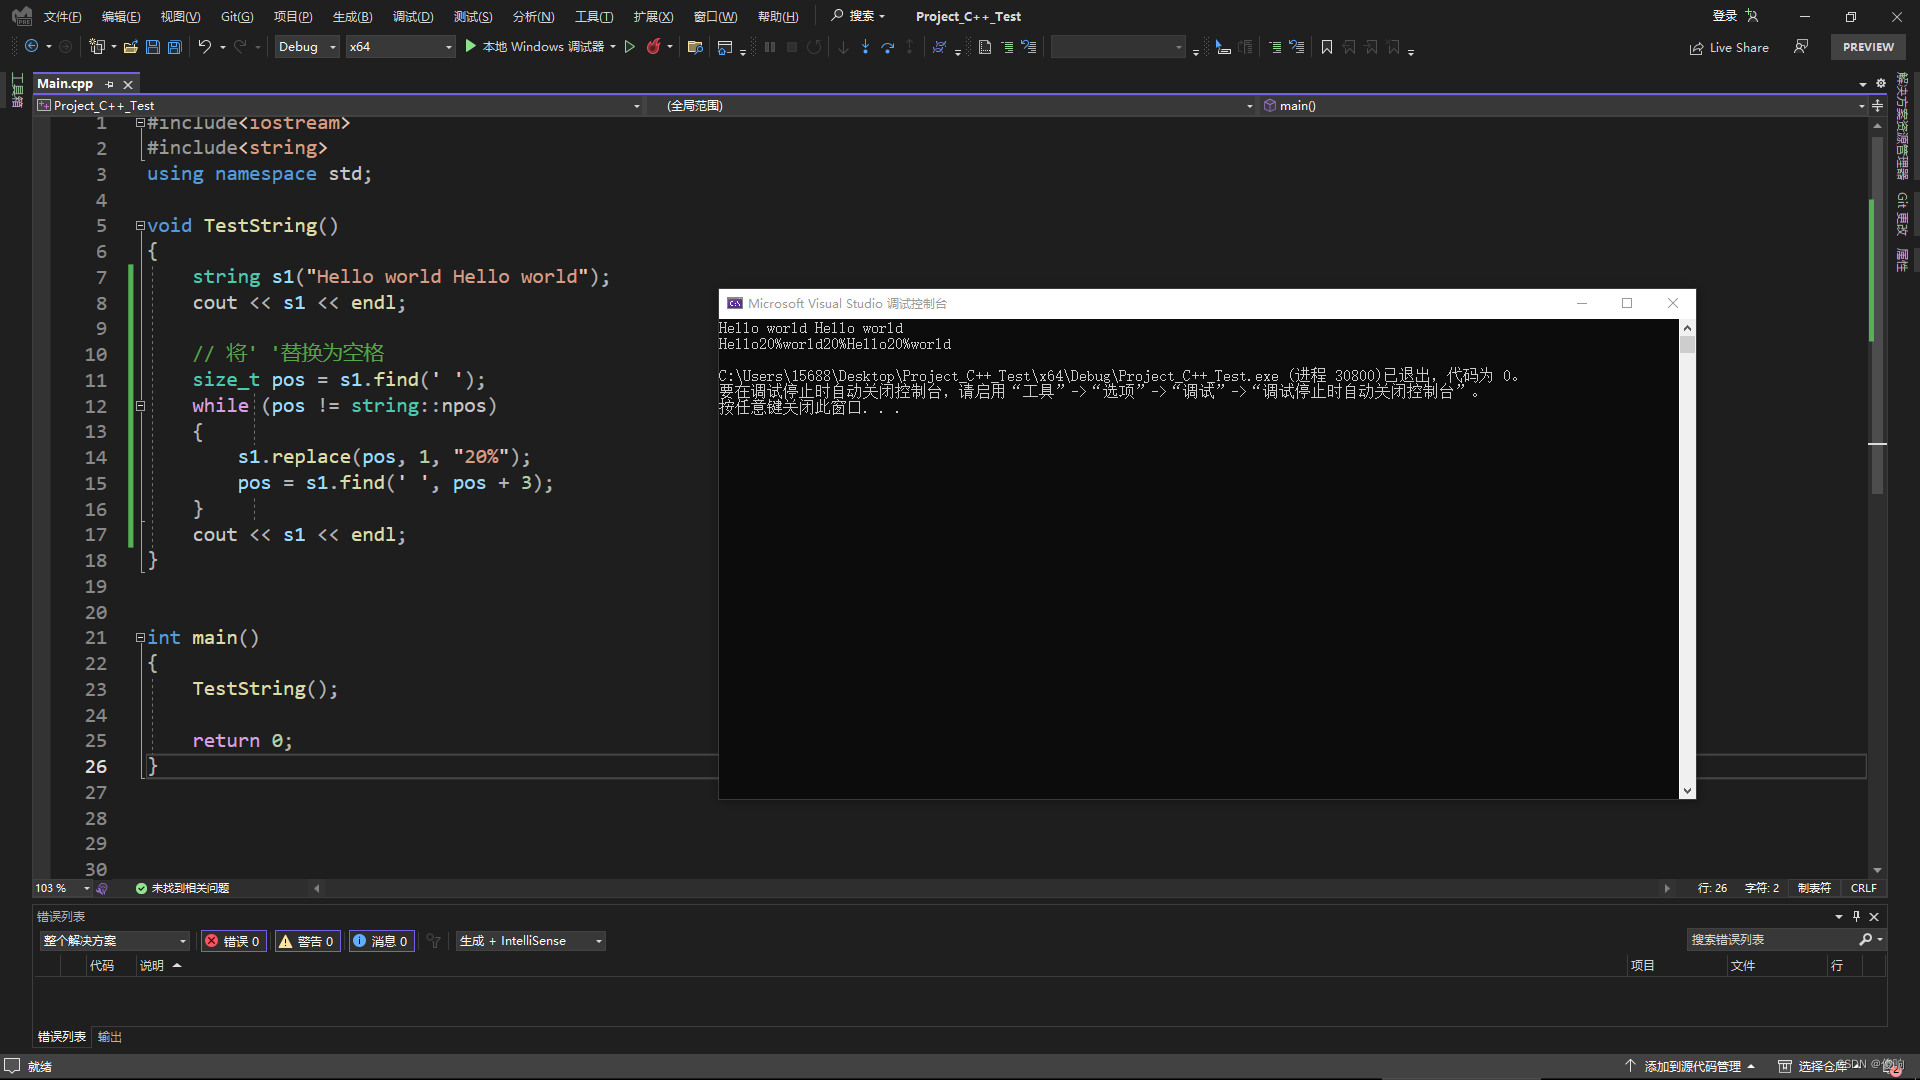Click the 未找到相关问题 status indicator
Image resolution: width=1920 pixels, height=1080 pixels.
[182, 888]
